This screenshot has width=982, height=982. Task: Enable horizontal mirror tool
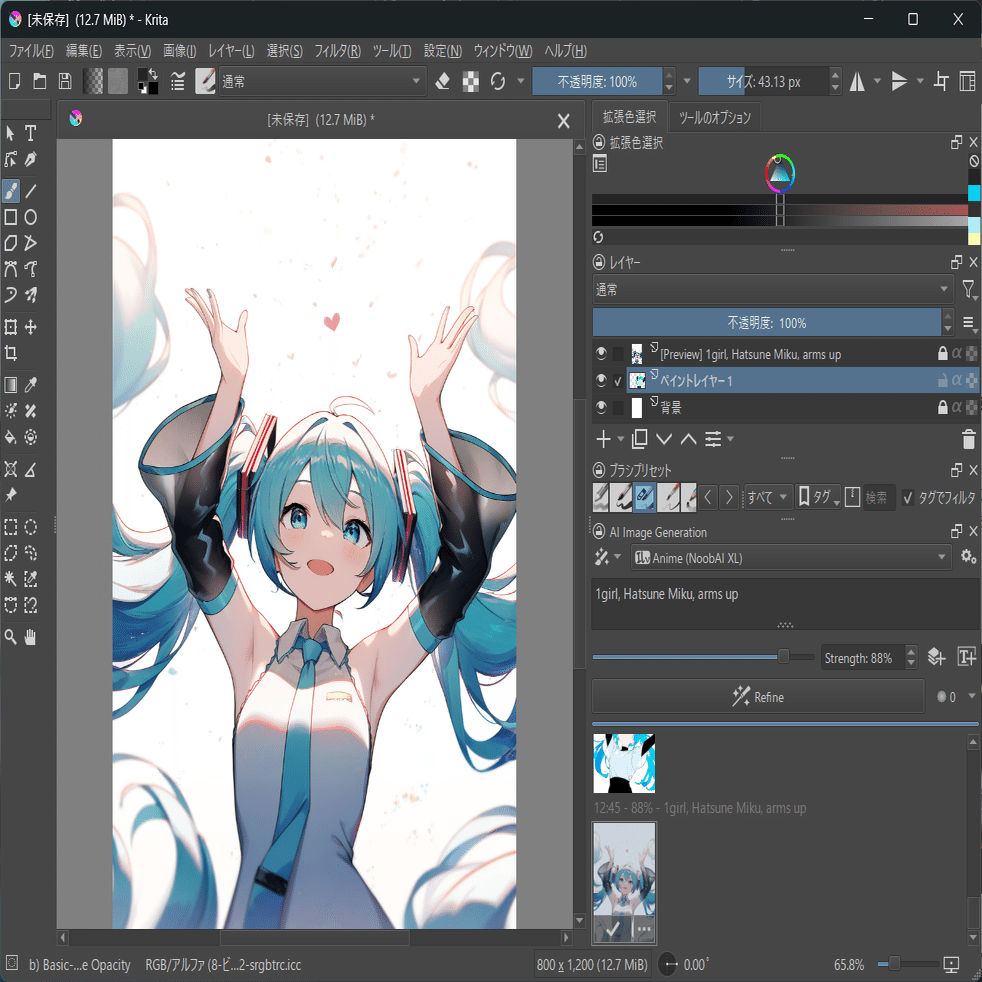point(857,81)
